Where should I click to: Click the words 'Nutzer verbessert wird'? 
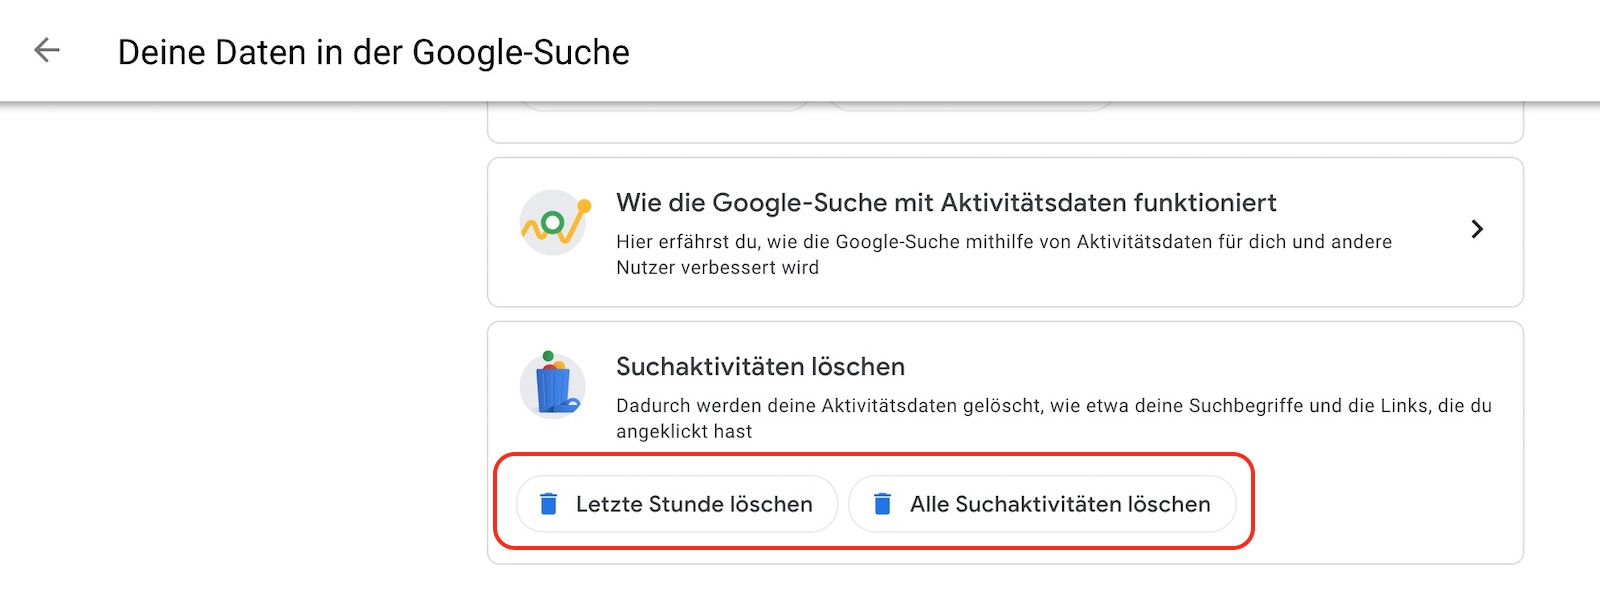[717, 268]
